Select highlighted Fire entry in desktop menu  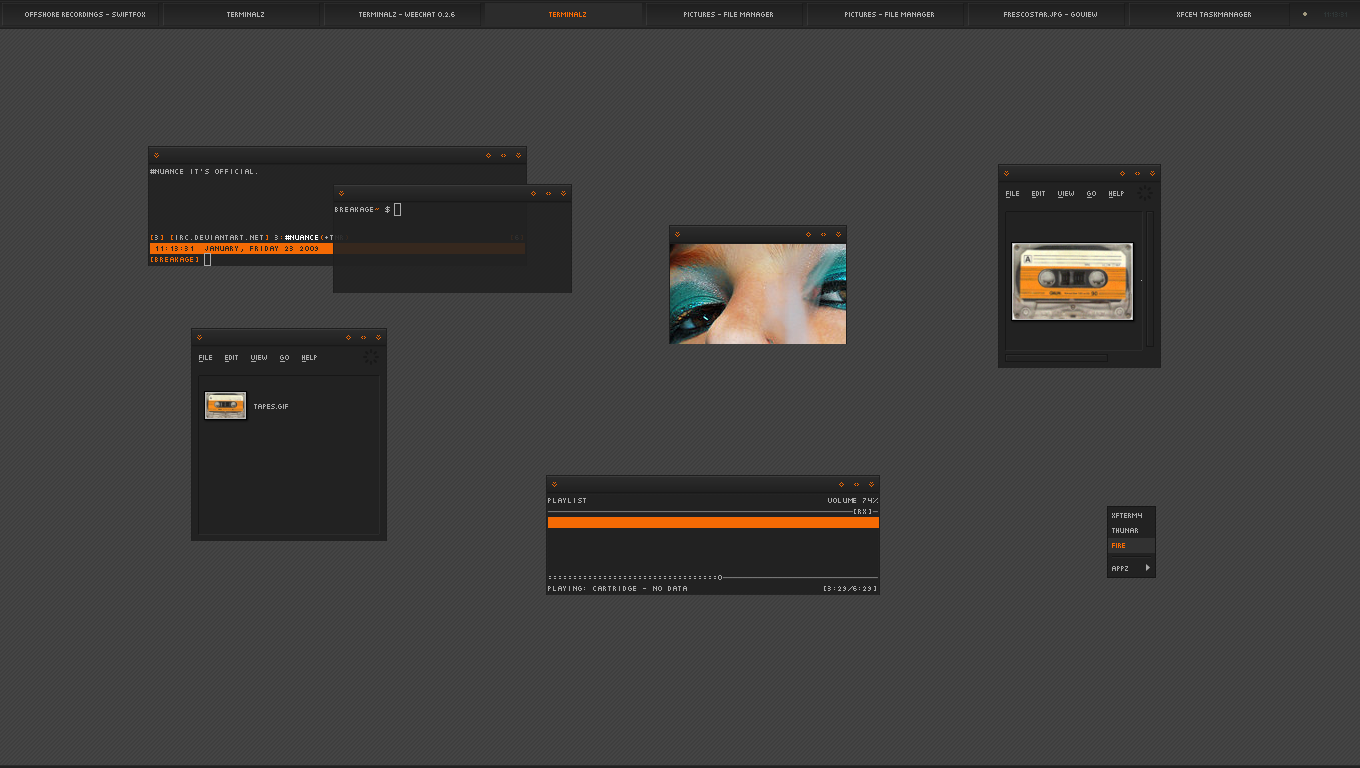[x=1131, y=546]
